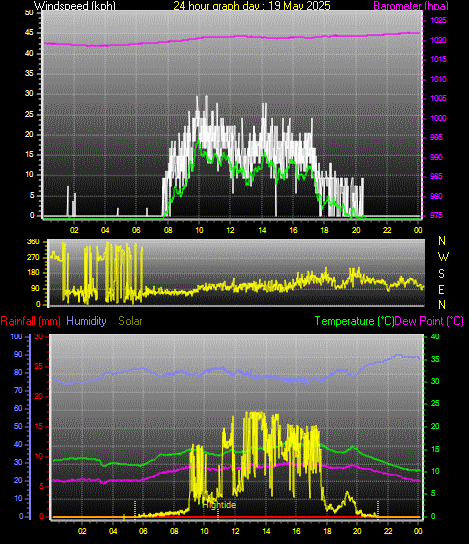
Task: Select the Rainfall (mm) legend label
Action: pyautogui.click(x=31, y=321)
